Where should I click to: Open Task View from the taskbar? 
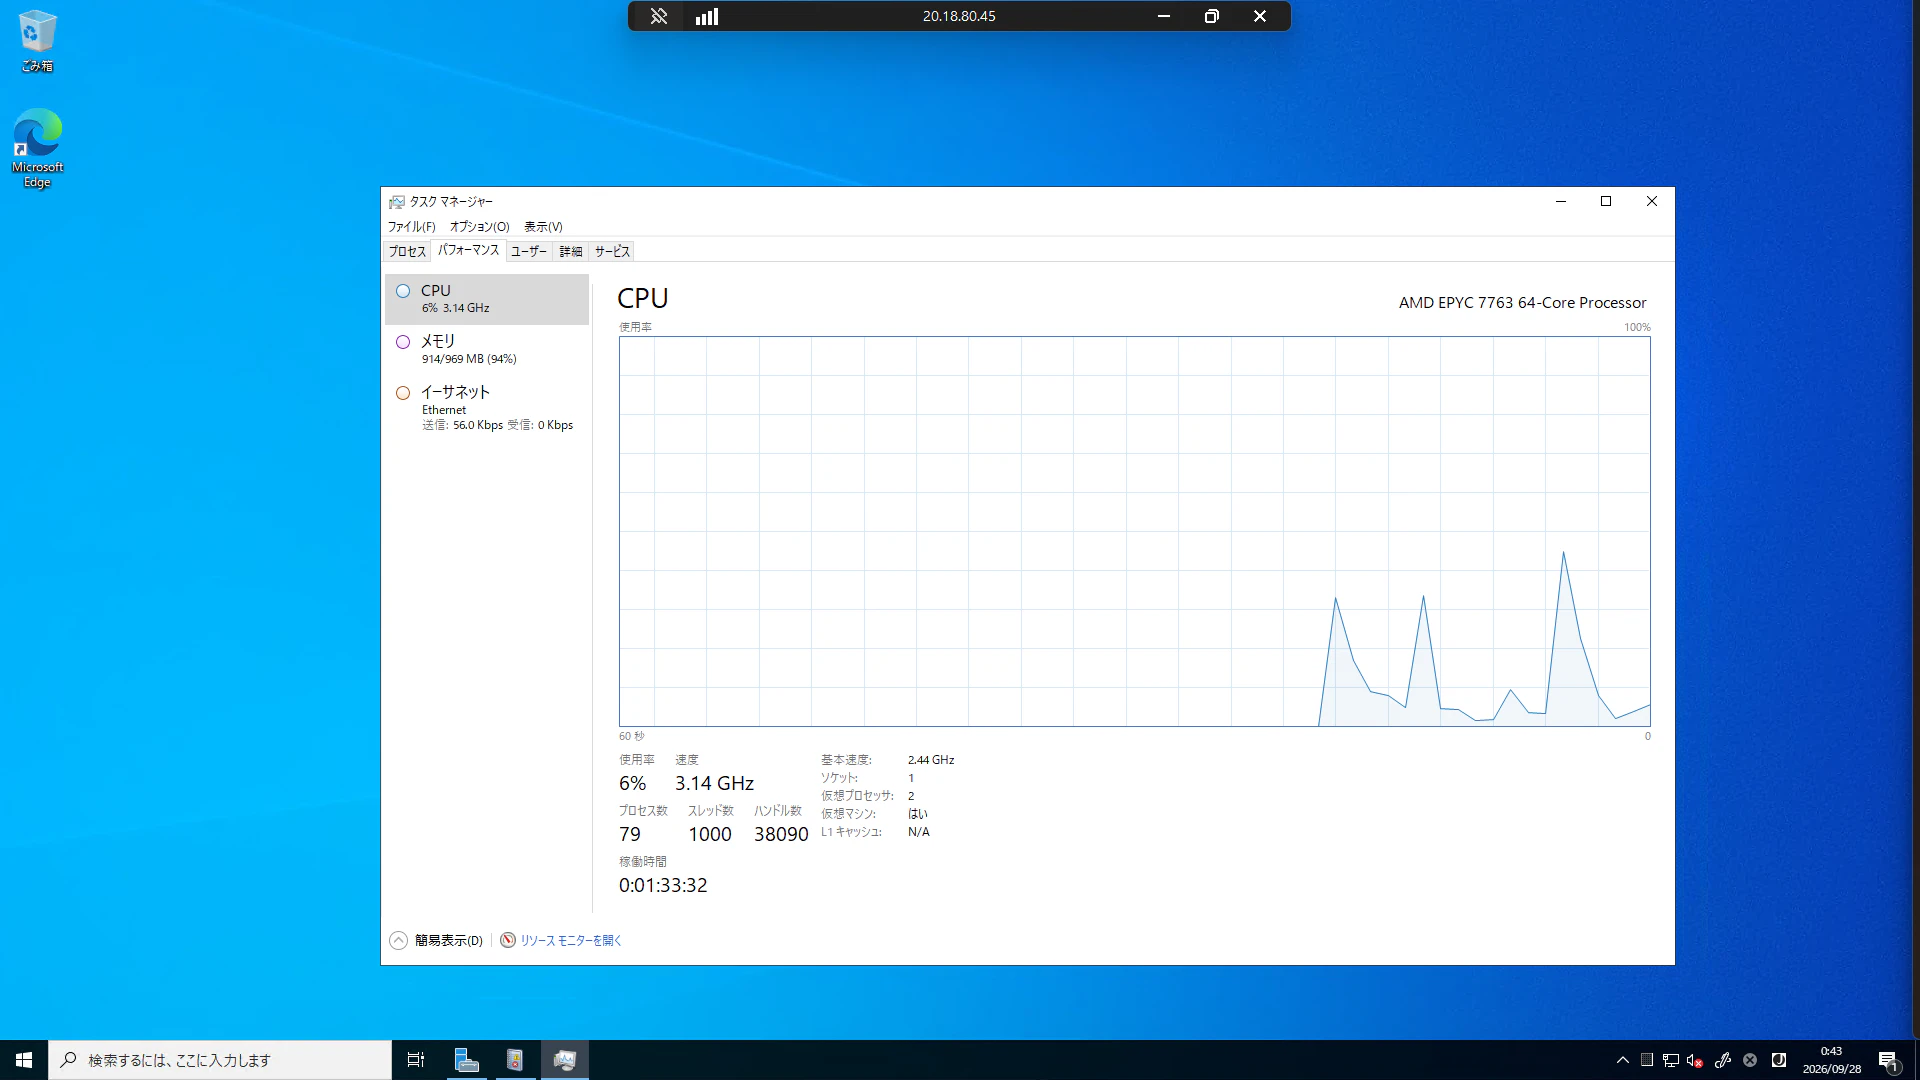click(416, 1060)
